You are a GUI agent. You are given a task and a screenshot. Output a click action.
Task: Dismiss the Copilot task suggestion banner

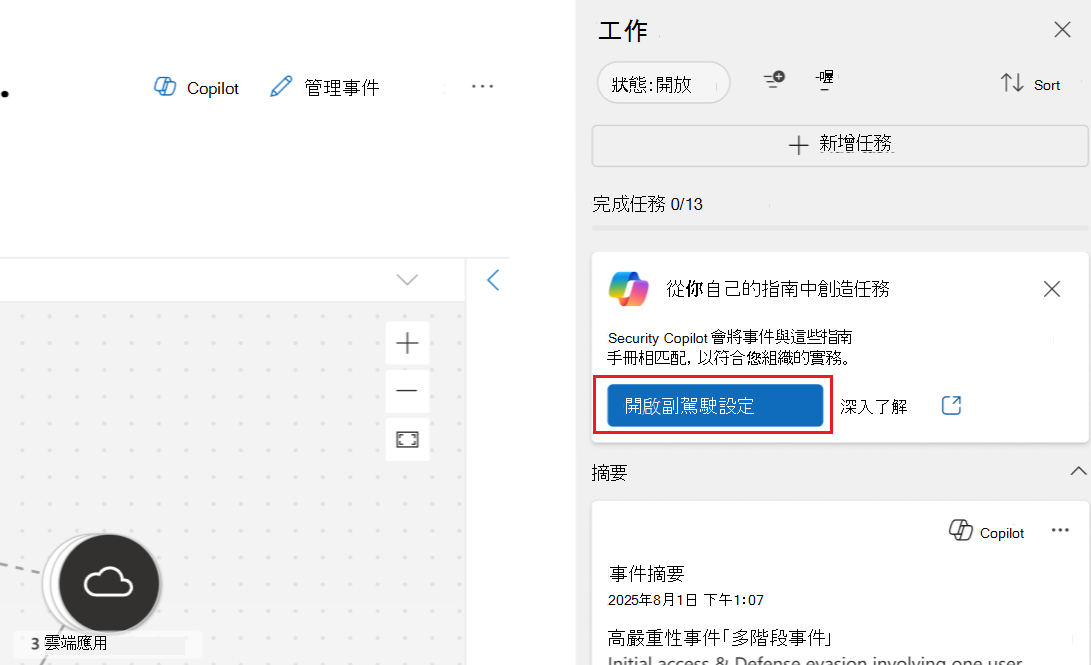tap(1051, 289)
